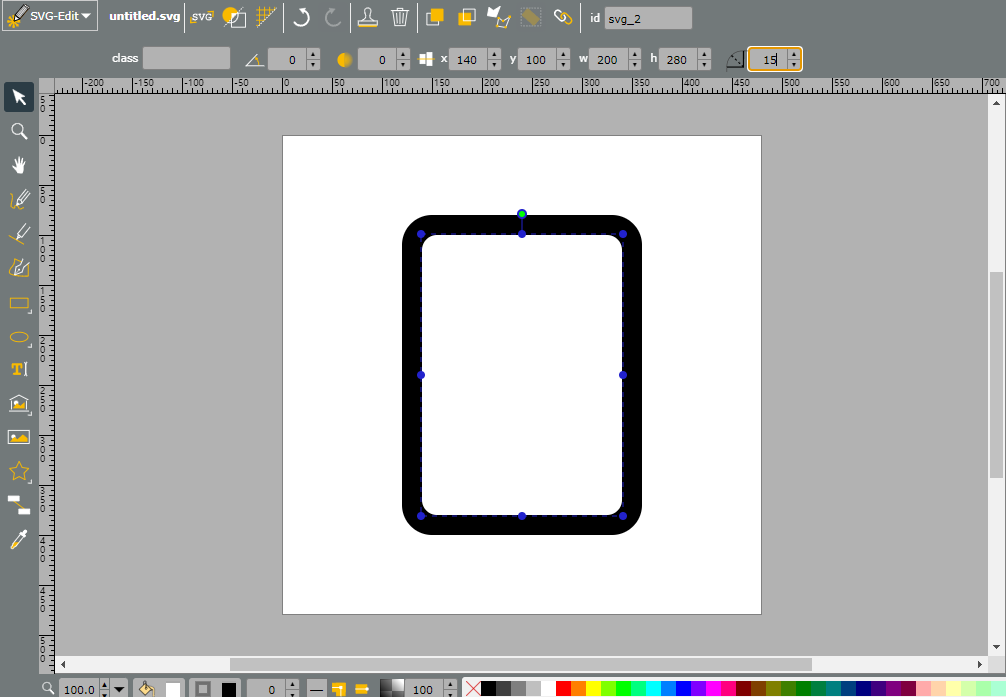Toggle the grid display
This screenshot has width=1006, height=697.
pyautogui.click(x=266, y=17)
